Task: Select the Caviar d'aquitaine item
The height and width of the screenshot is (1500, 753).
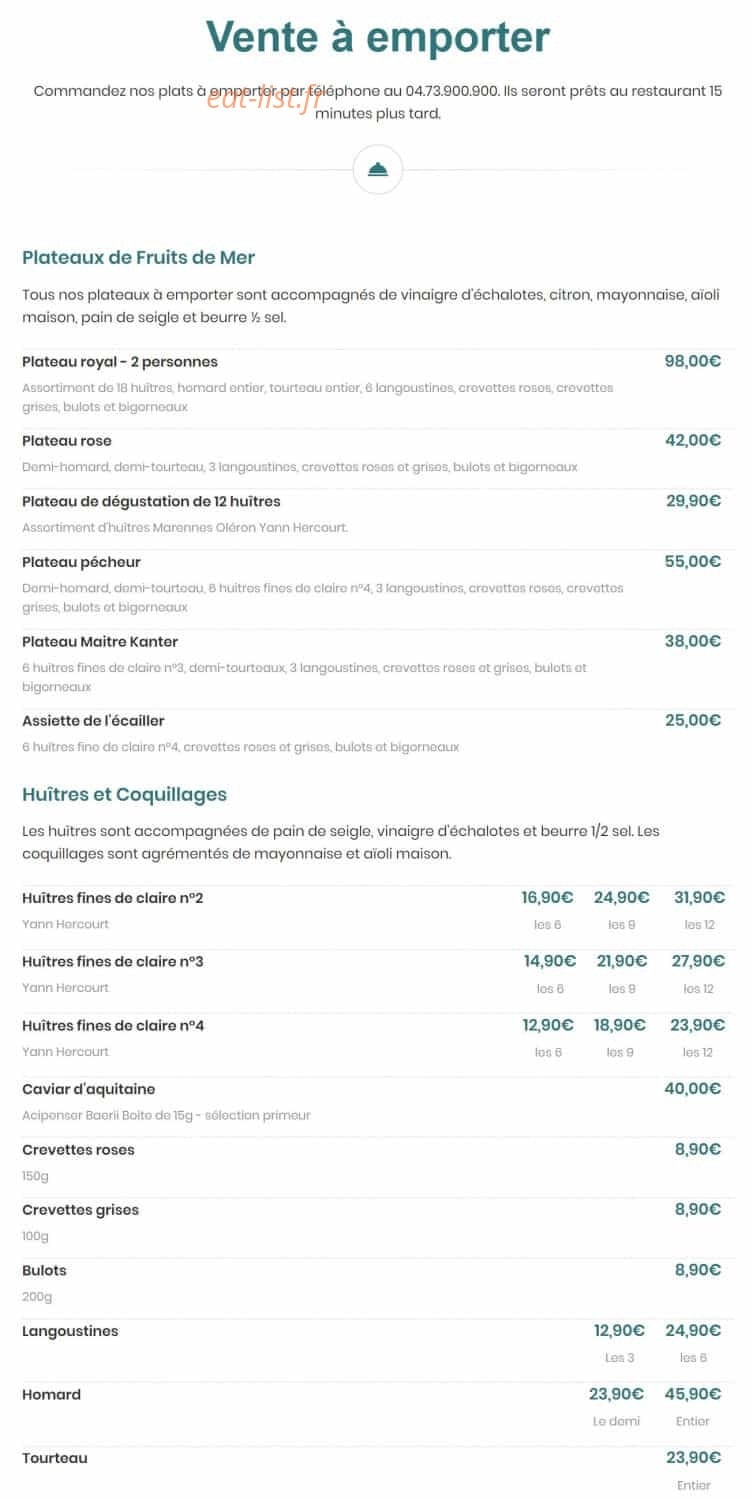Action: pyautogui.click(x=89, y=1089)
